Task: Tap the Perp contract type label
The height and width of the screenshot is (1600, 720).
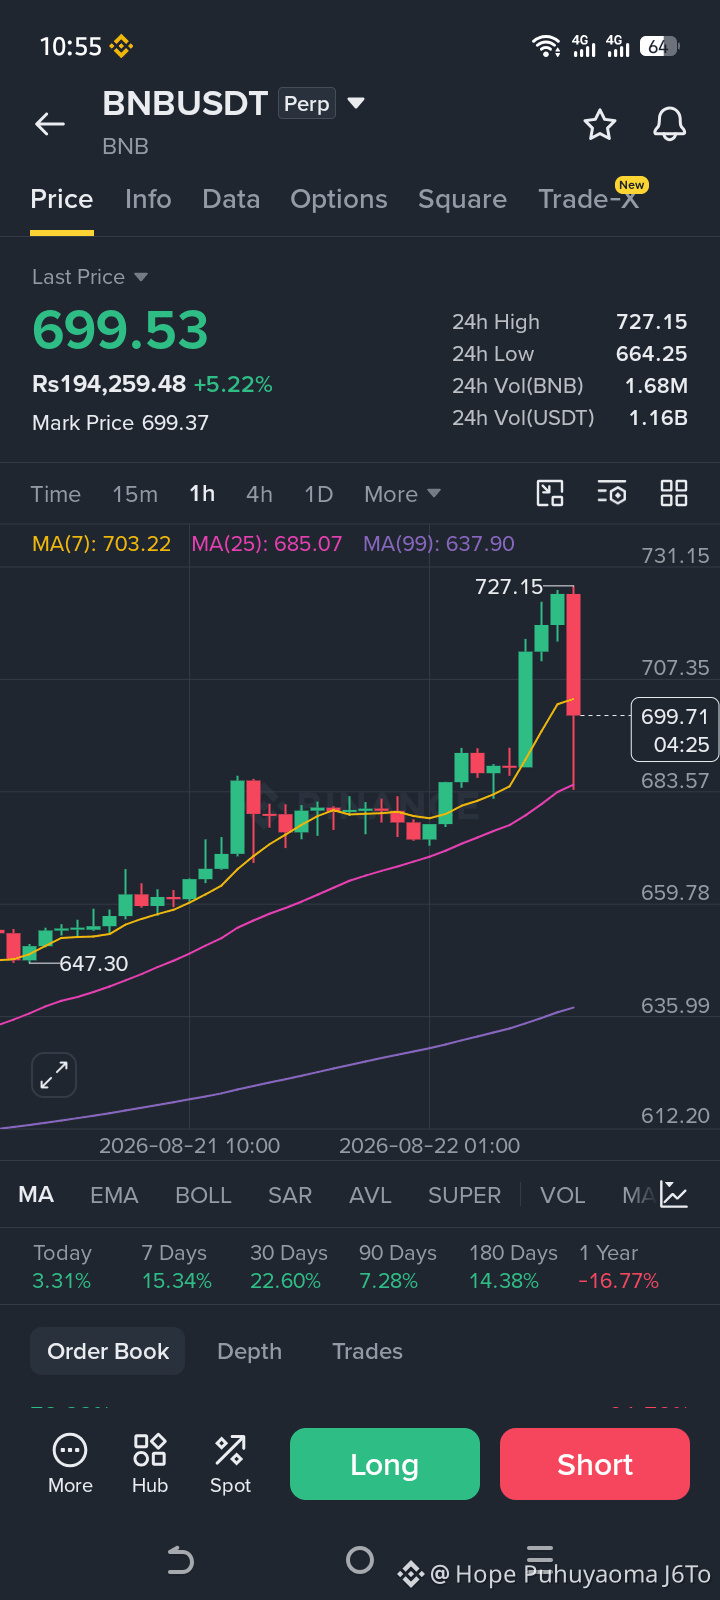Action: (306, 104)
